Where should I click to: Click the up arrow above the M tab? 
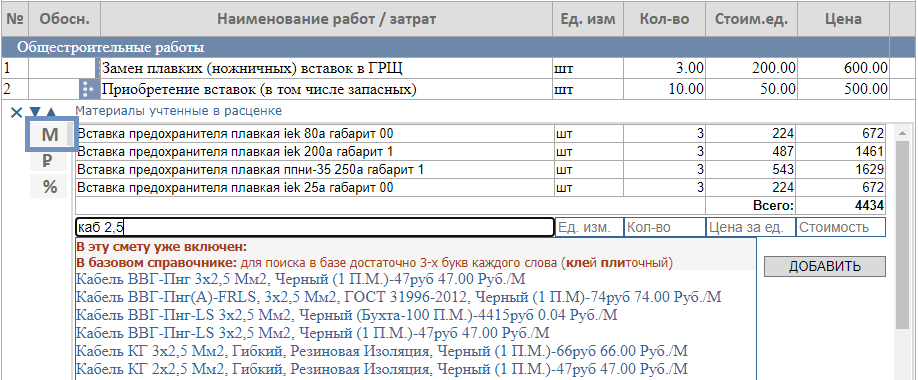51,112
